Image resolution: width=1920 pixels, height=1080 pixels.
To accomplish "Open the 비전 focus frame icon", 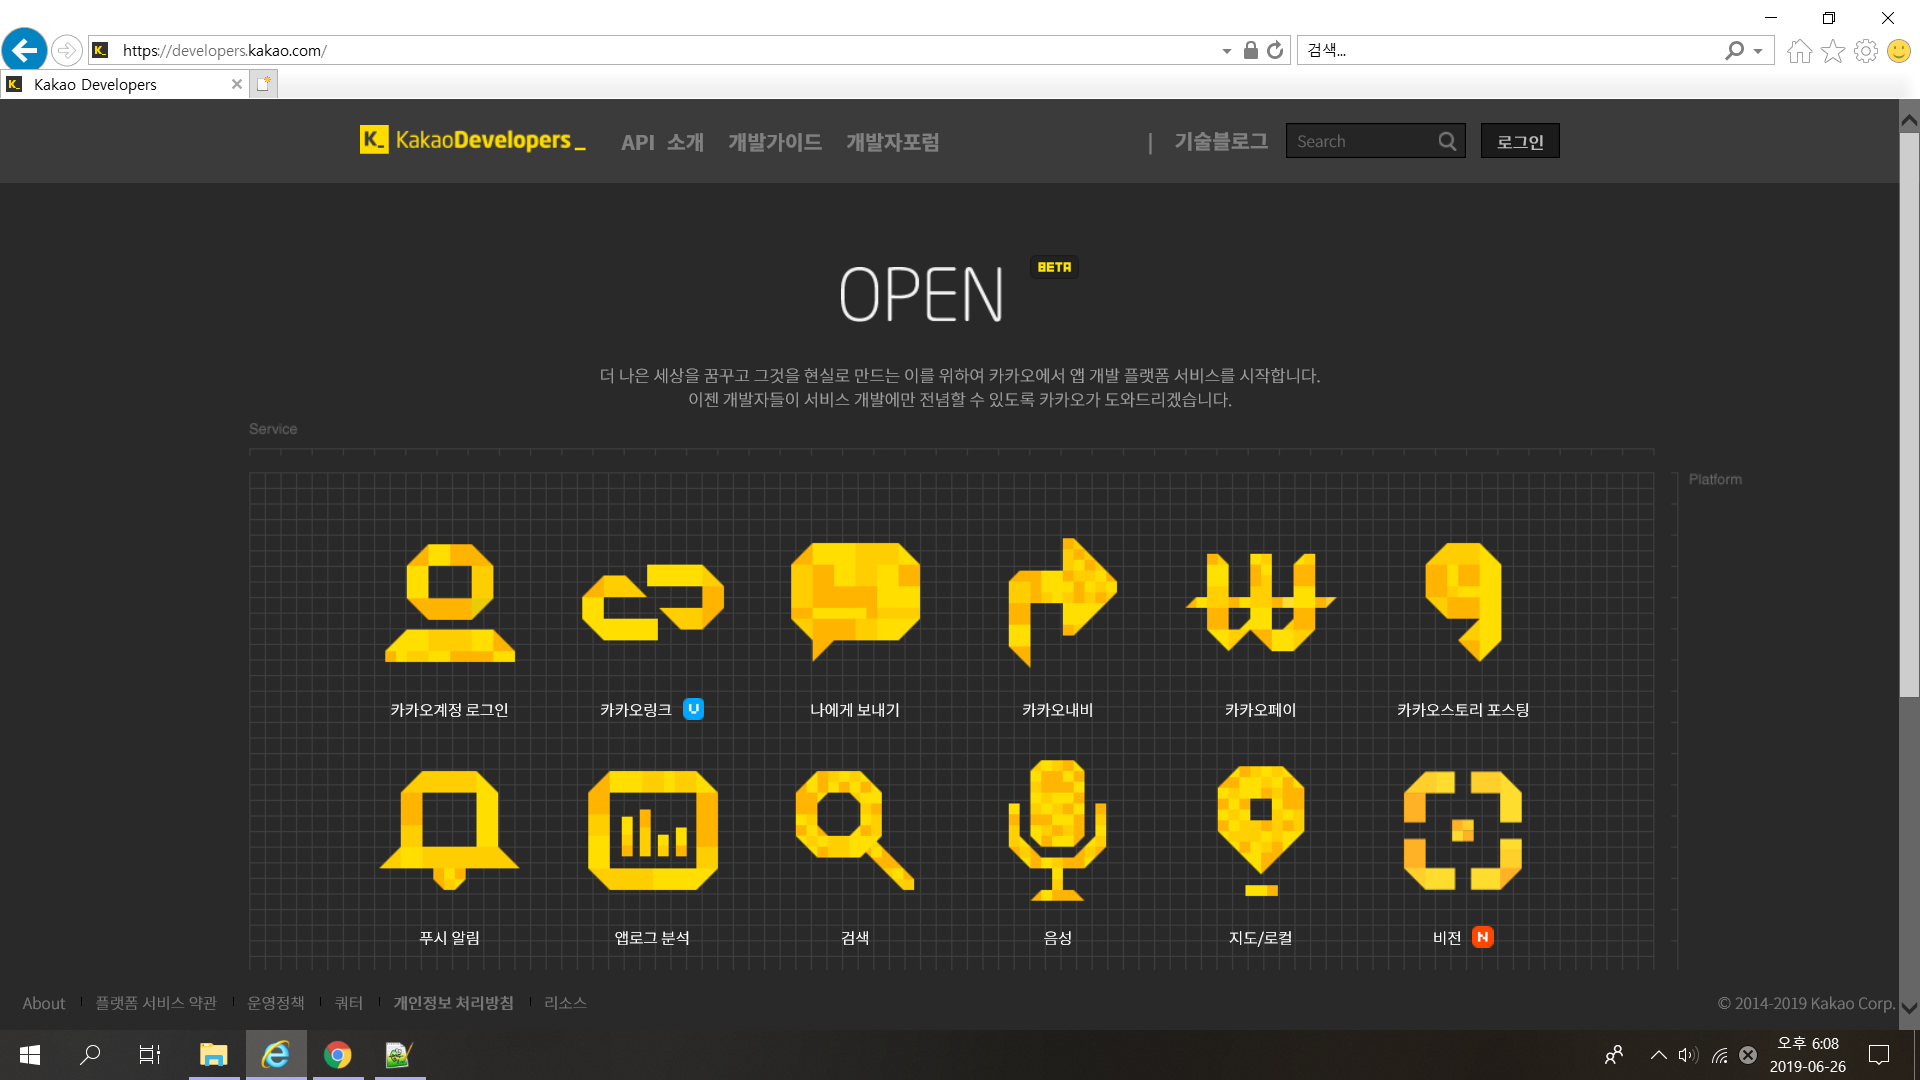I will [1463, 830].
